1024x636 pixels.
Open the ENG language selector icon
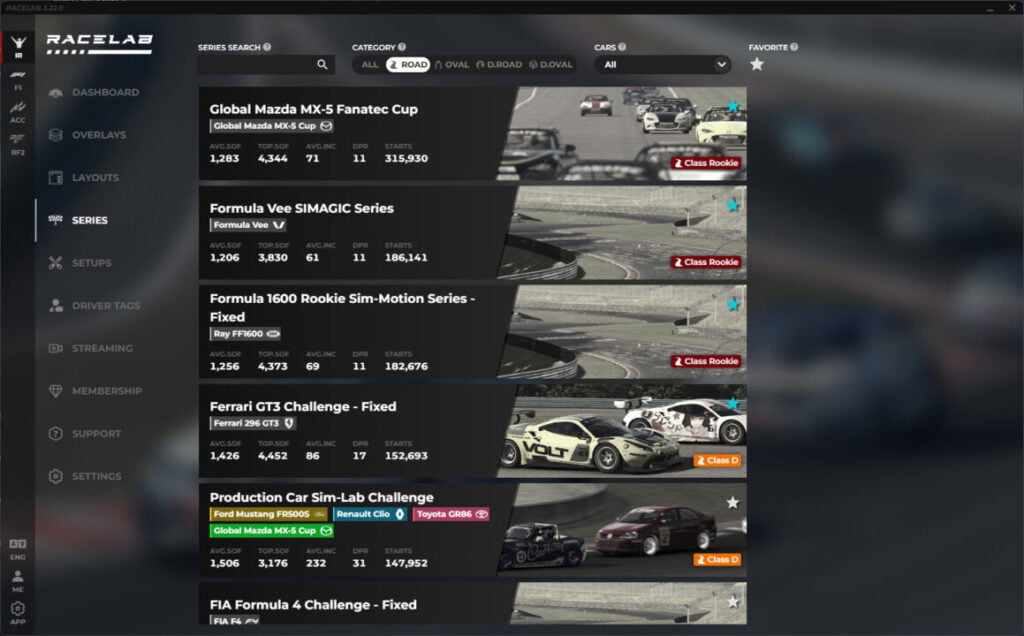pyautogui.click(x=18, y=549)
